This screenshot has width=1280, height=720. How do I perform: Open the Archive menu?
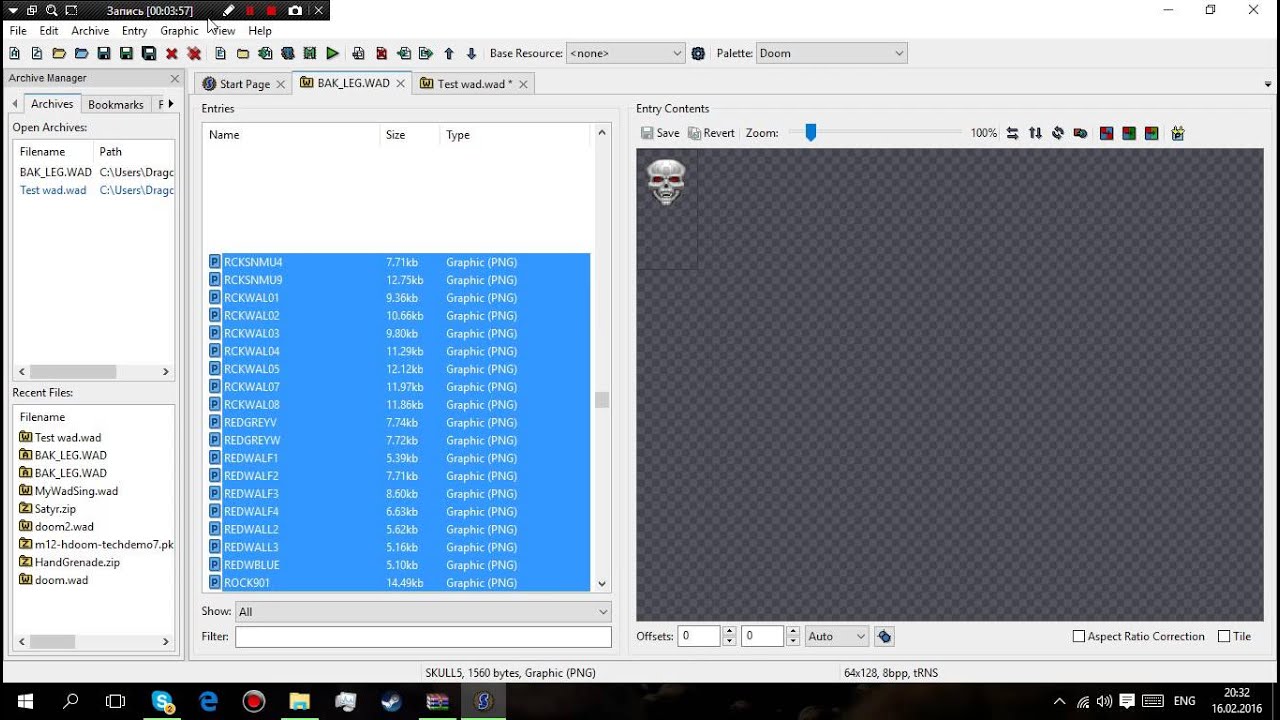click(90, 31)
